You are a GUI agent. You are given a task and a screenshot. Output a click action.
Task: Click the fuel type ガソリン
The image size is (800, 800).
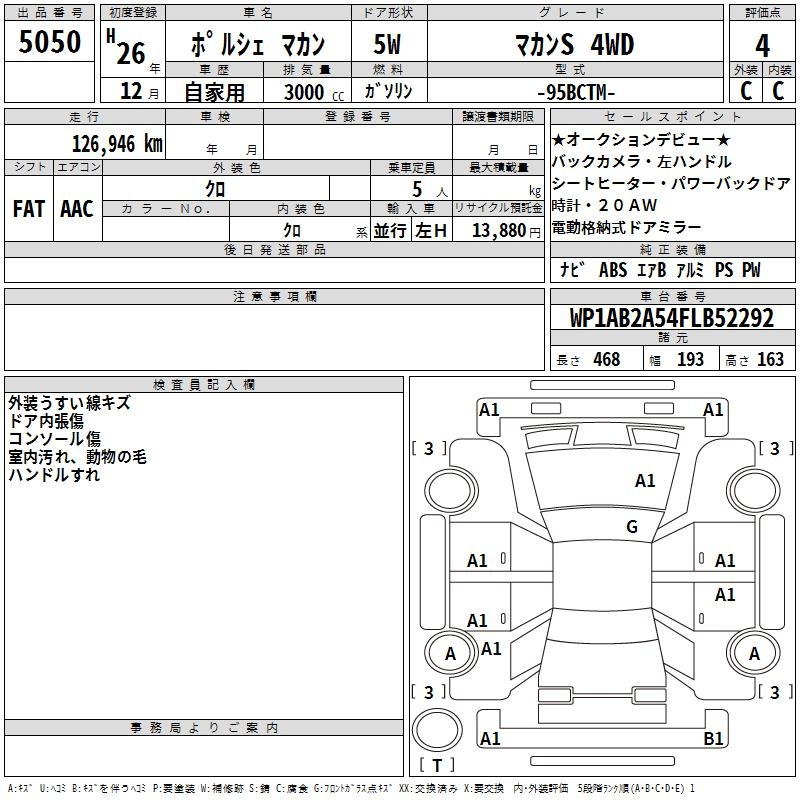click(388, 91)
